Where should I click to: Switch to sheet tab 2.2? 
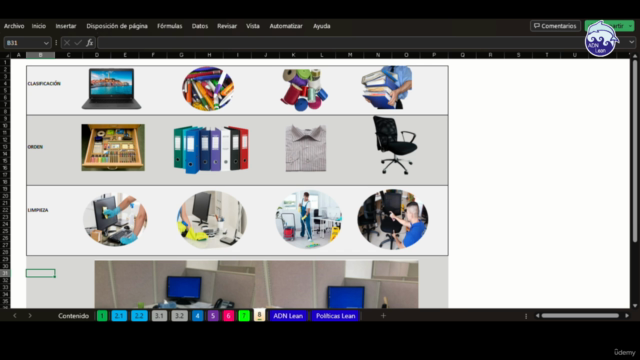[139, 316]
